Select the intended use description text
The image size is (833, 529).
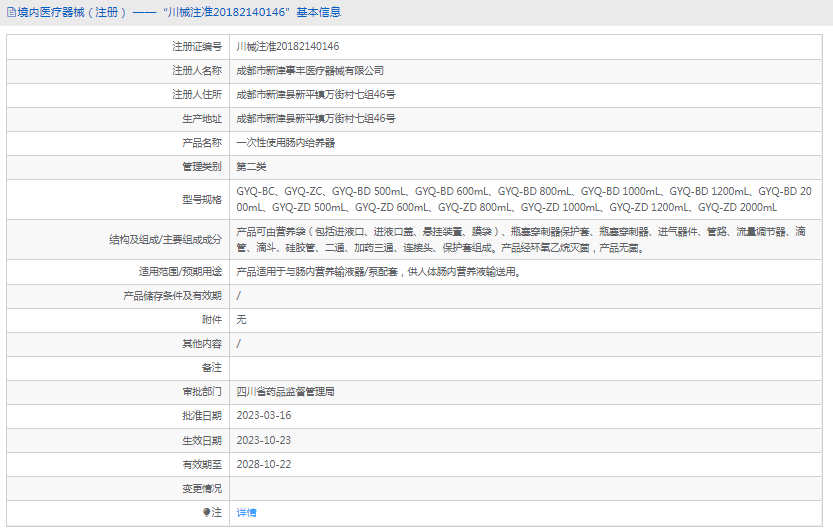click(x=379, y=272)
